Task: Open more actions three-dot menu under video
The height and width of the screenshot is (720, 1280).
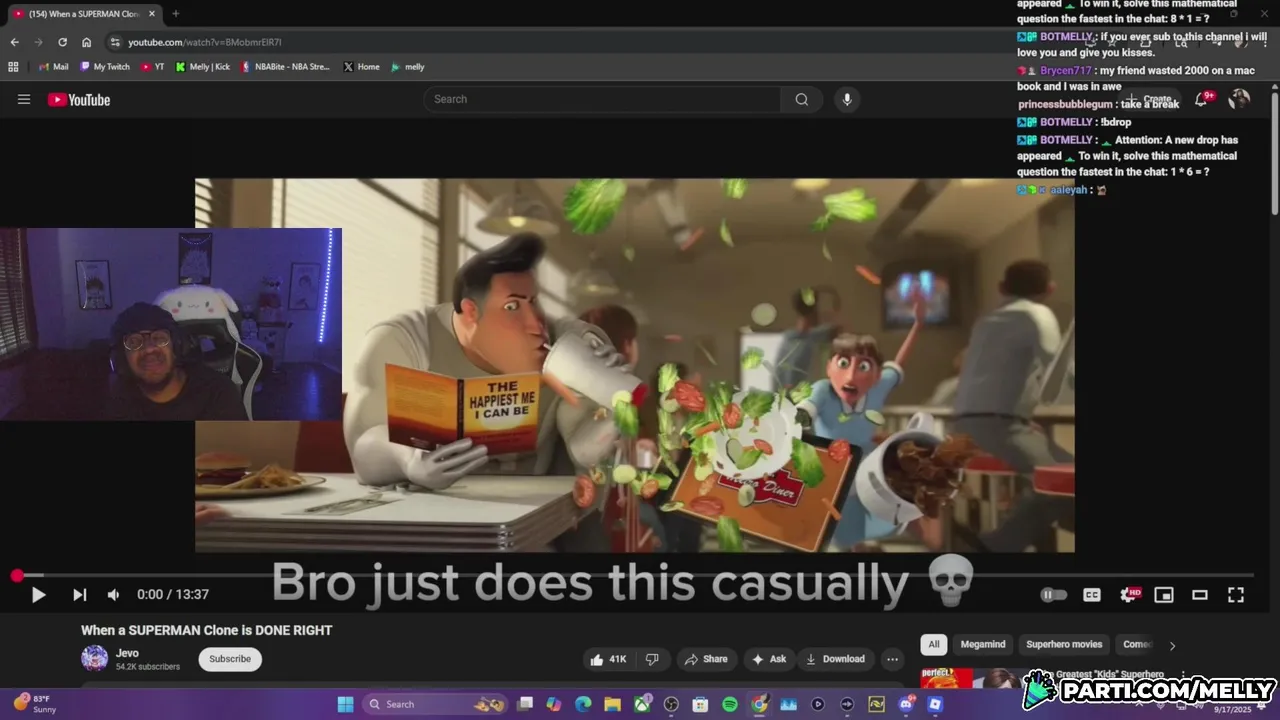Action: pyautogui.click(x=892, y=659)
